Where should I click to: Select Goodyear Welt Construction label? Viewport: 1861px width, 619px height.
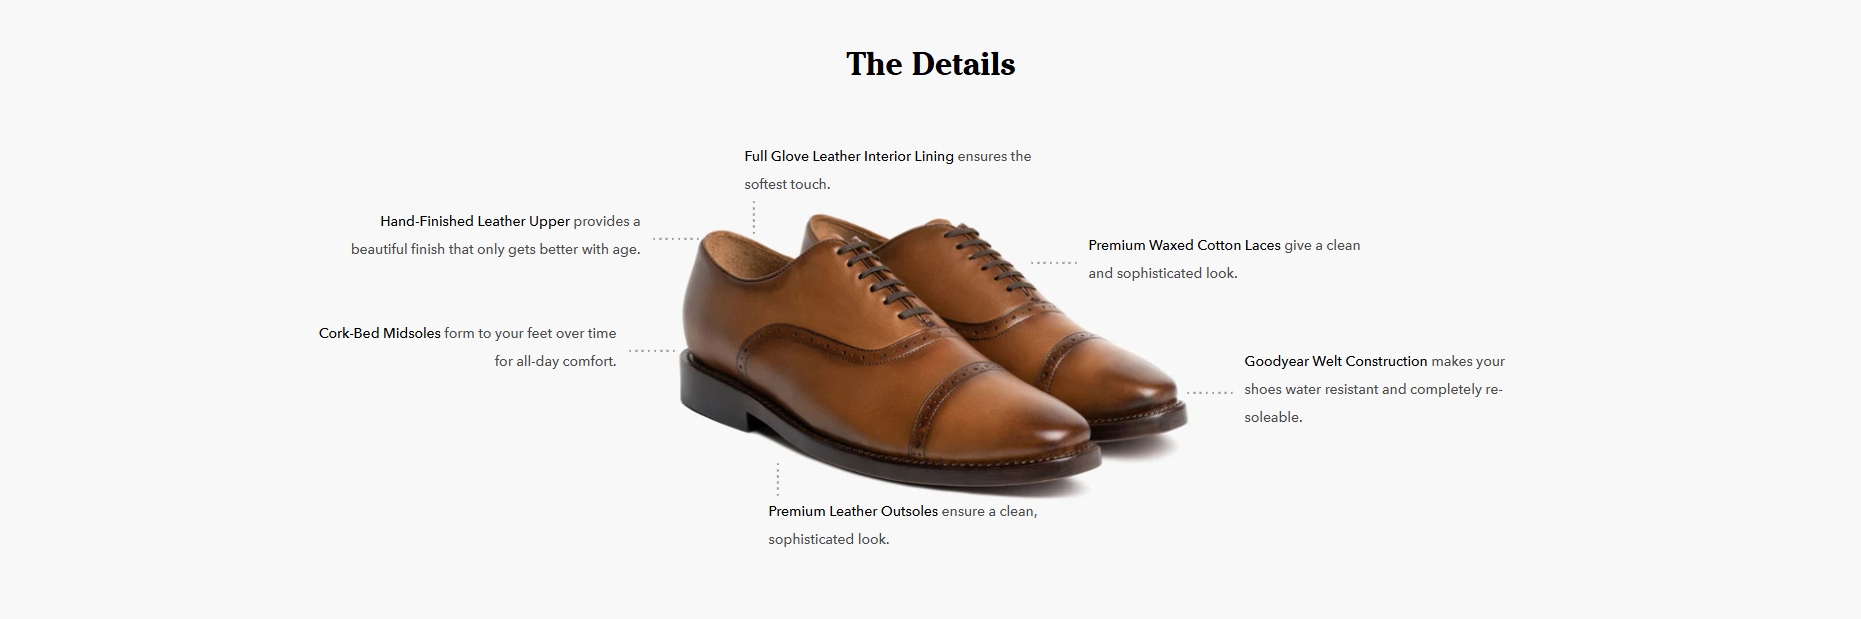1336,361
